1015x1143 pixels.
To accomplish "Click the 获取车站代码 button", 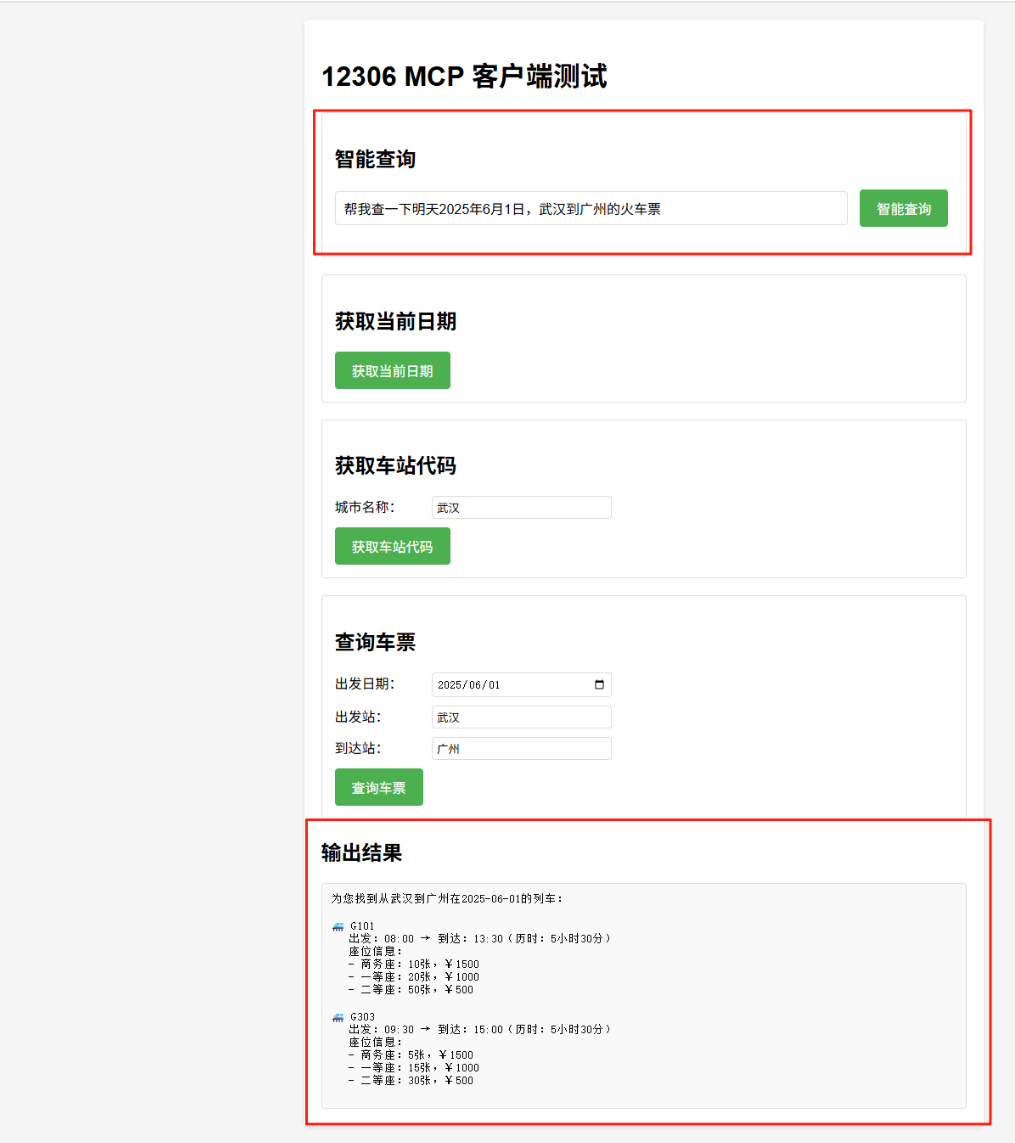I will [392, 546].
